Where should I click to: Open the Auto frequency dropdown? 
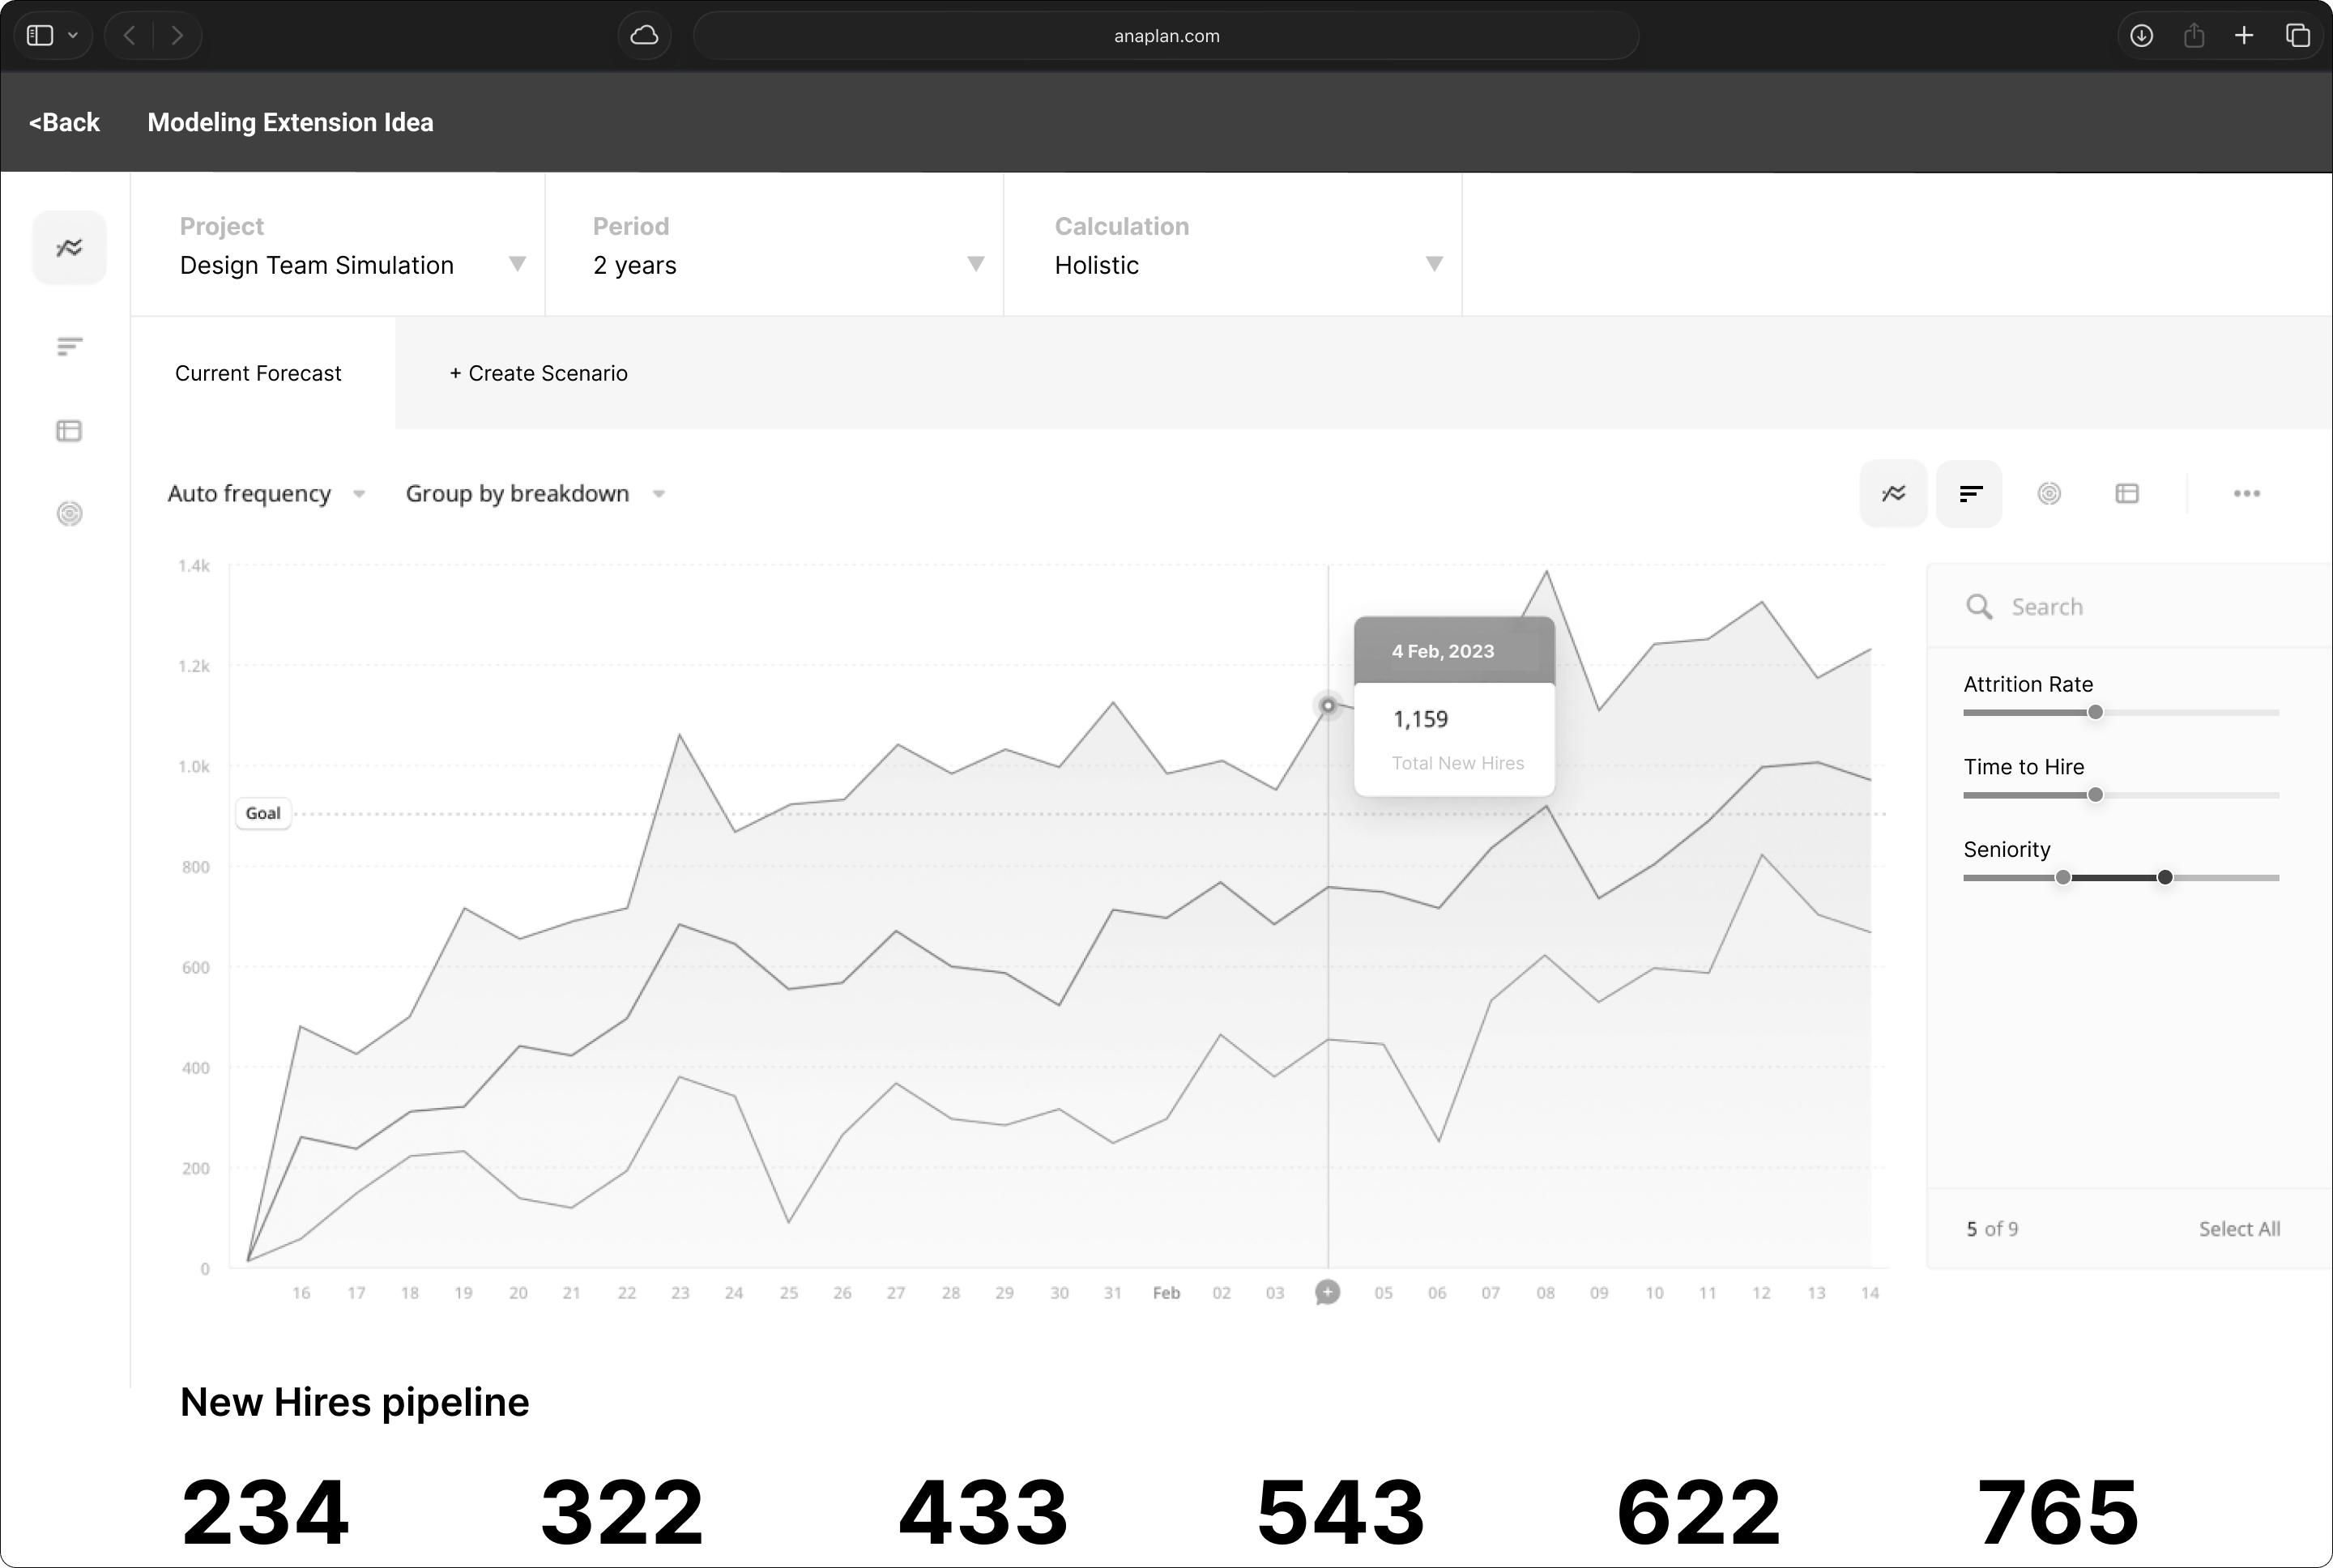(266, 494)
